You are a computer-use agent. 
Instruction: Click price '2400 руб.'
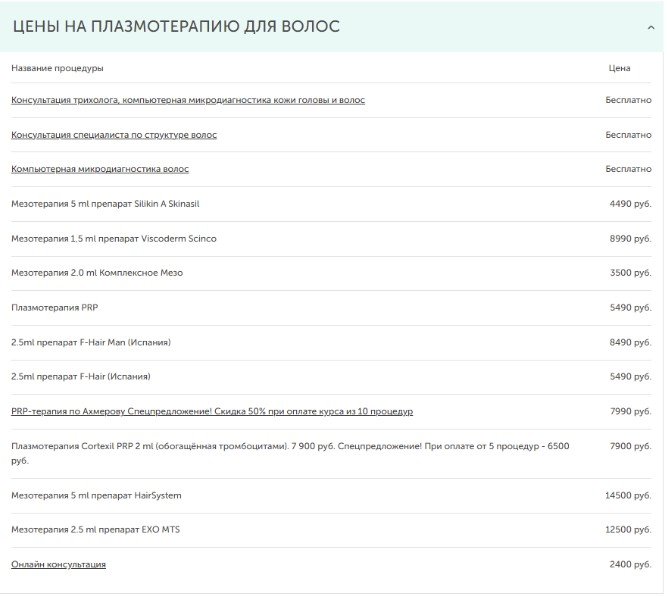point(630,565)
